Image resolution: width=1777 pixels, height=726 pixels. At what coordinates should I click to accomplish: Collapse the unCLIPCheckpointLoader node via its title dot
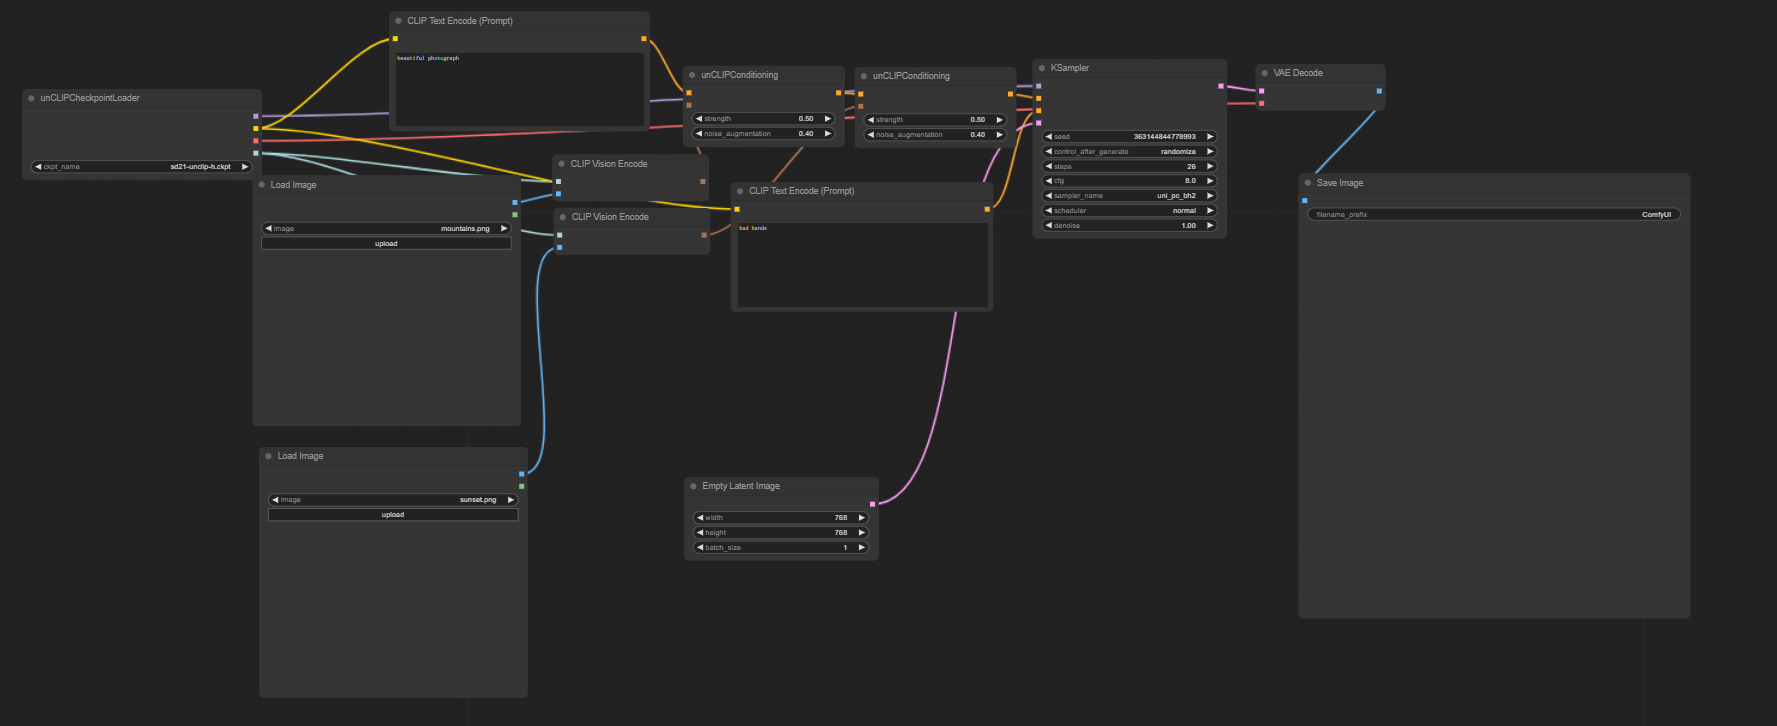[x=32, y=98]
